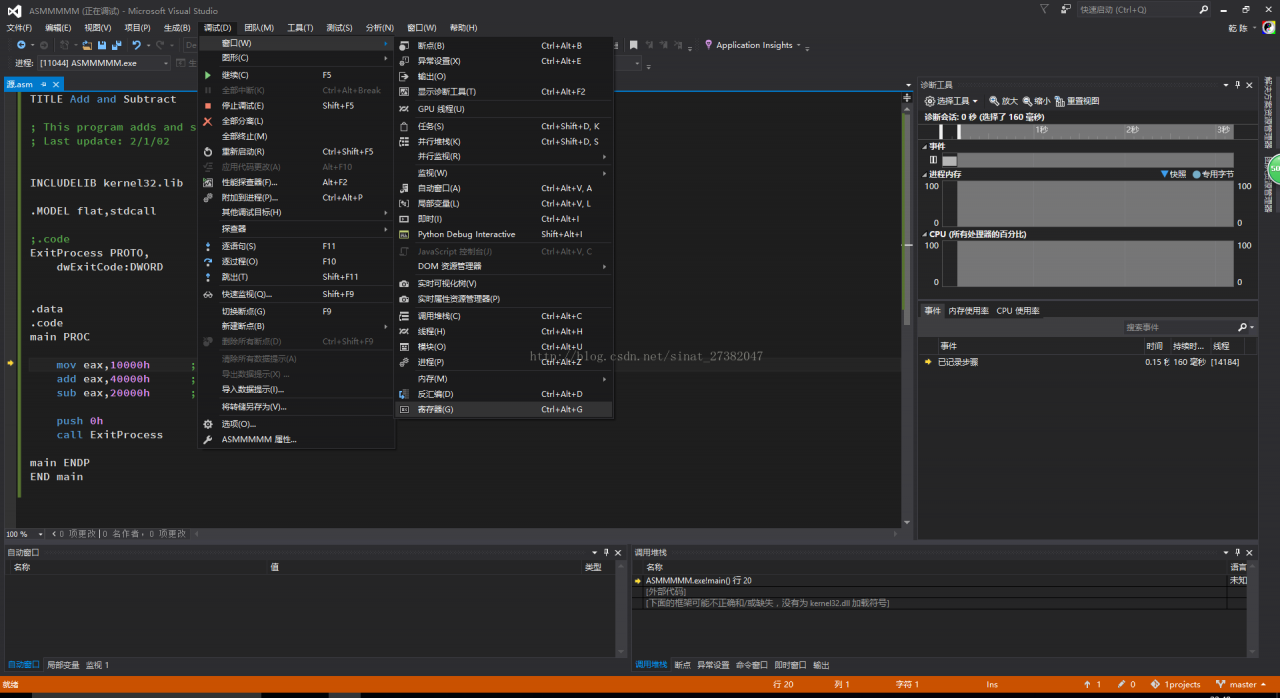Screen dimensions: 1280x698
Task: Click the 选项(O) gear icon
Action: point(208,424)
